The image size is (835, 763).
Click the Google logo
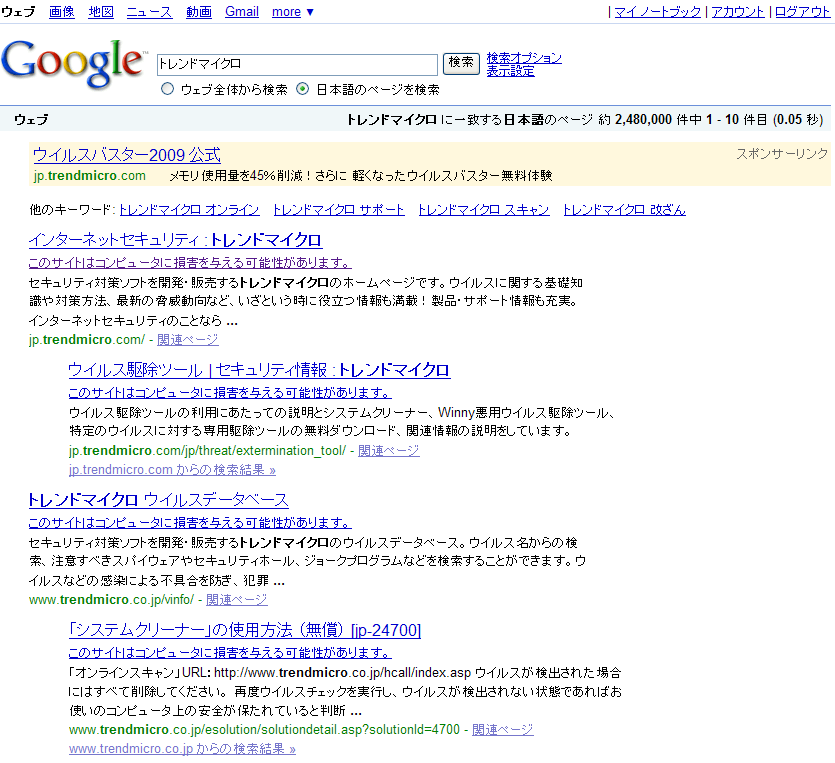73,63
